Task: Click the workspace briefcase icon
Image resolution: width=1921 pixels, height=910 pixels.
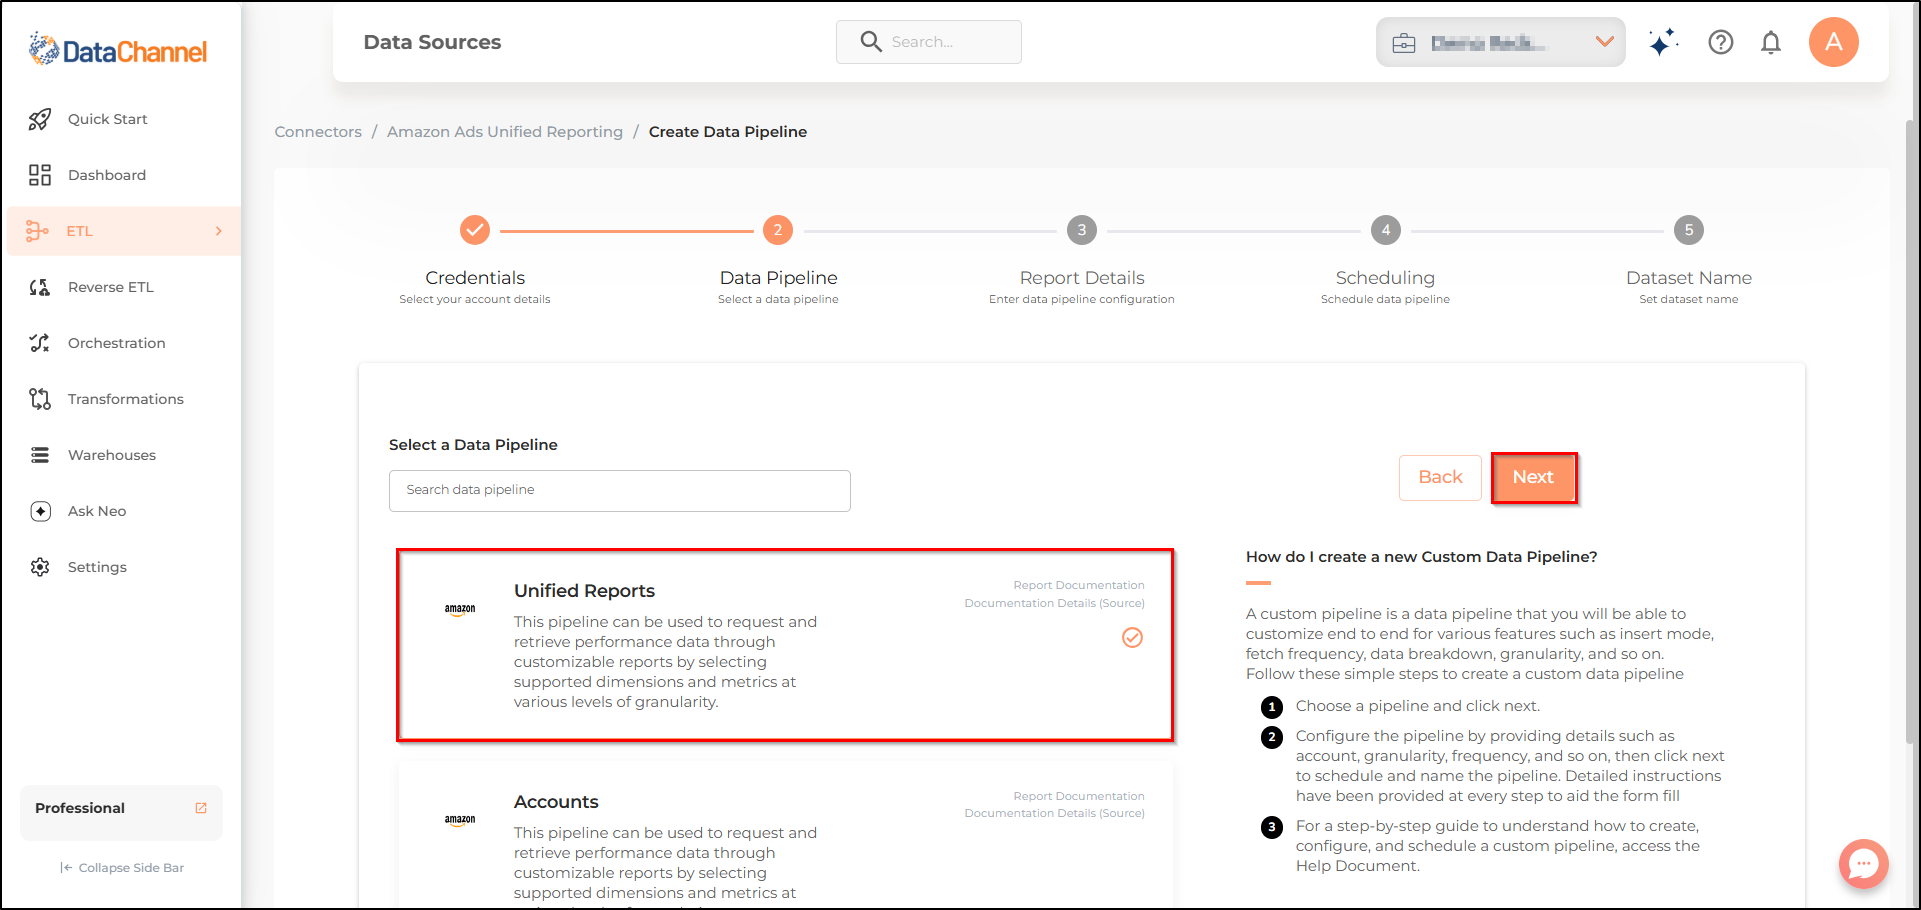Action: (x=1404, y=43)
